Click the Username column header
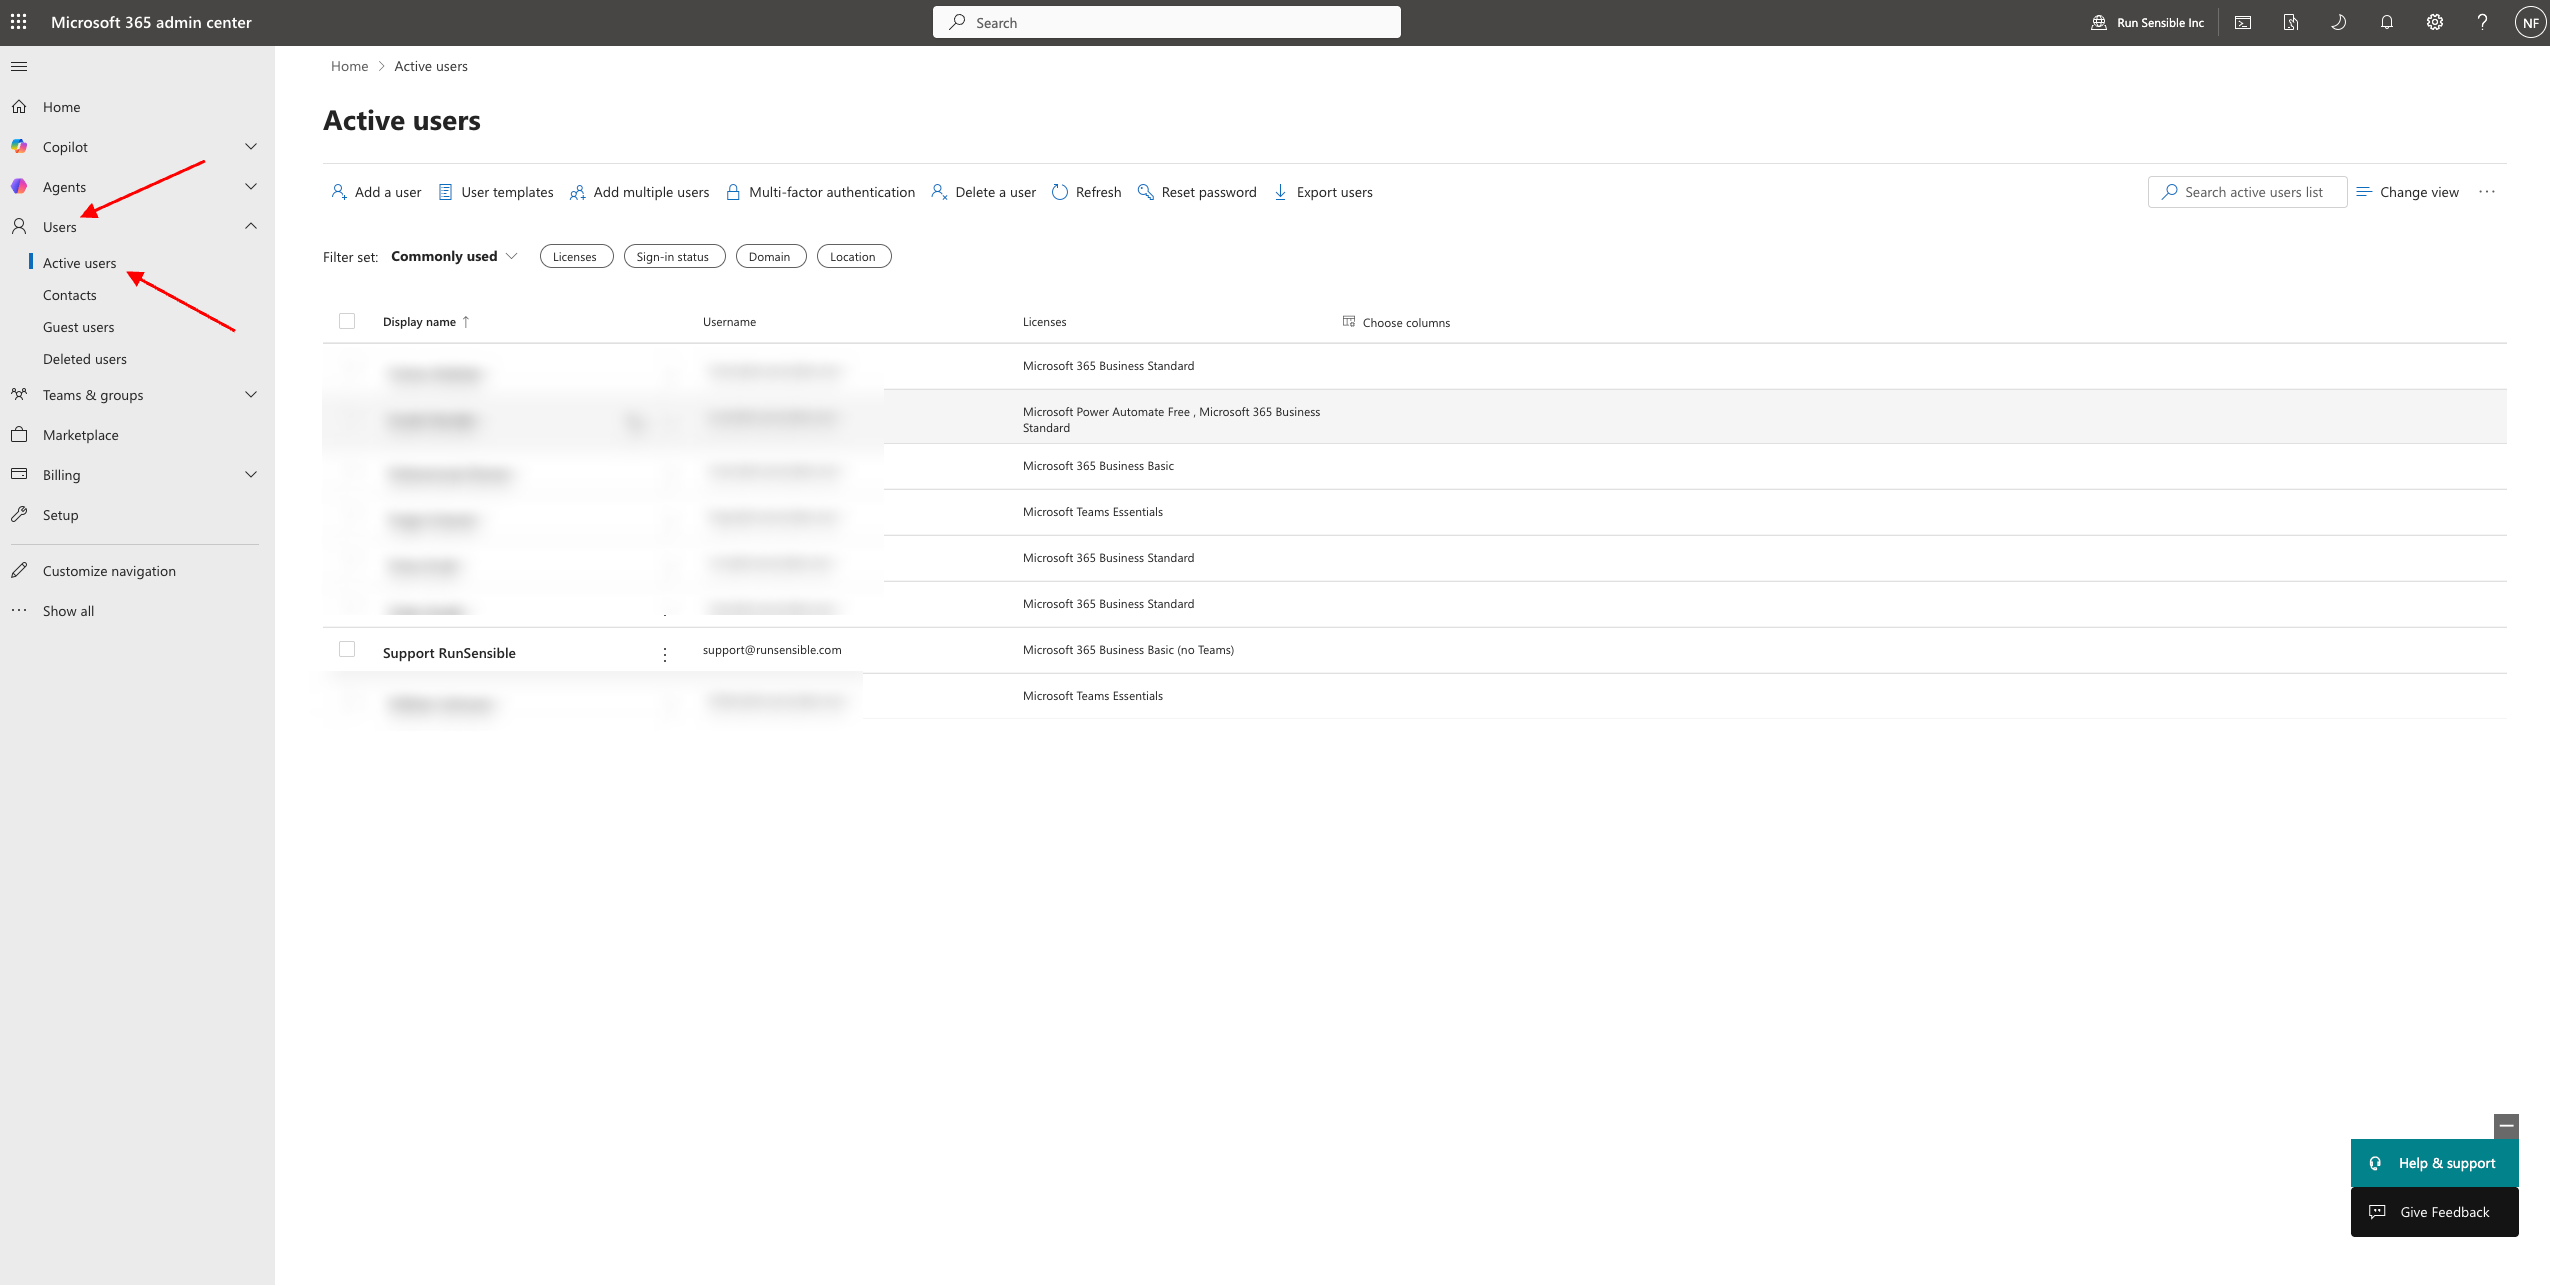2550x1286 pixels. [x=729, y=322]
